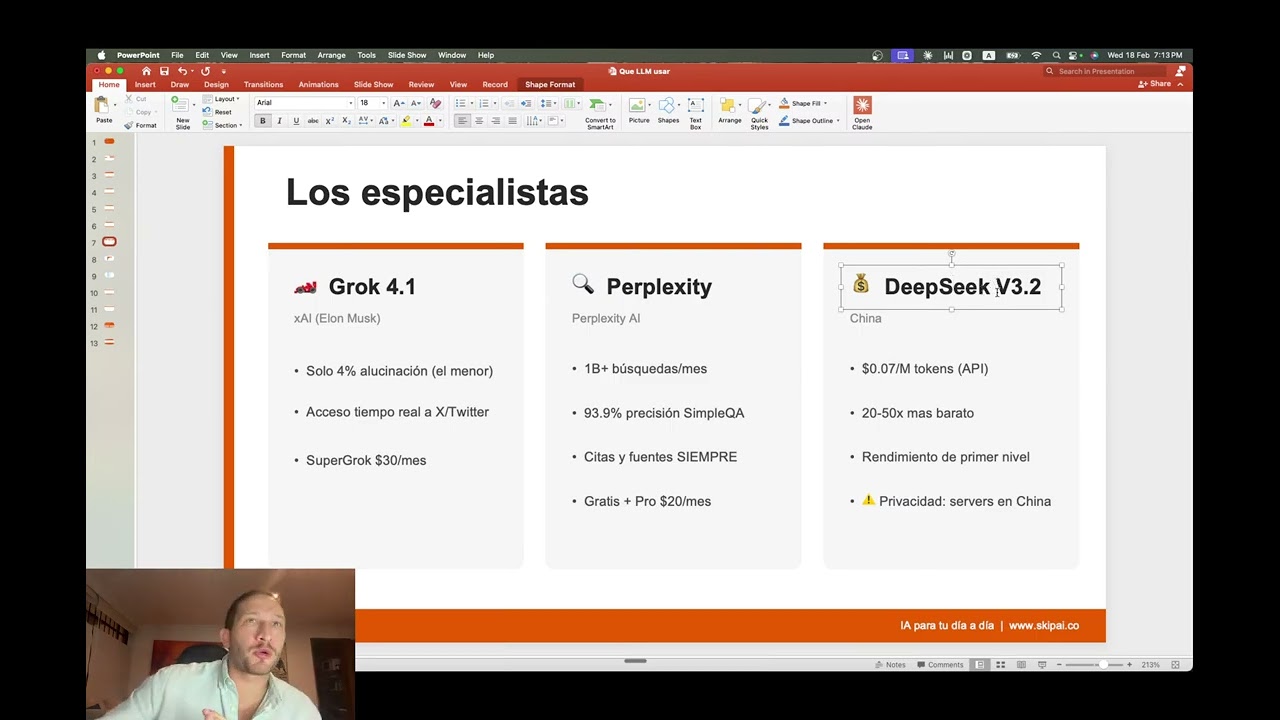The height and width of the screenshot is (720, 1280).
Task: Toggle Bold formatting
Action: [263, 121]
